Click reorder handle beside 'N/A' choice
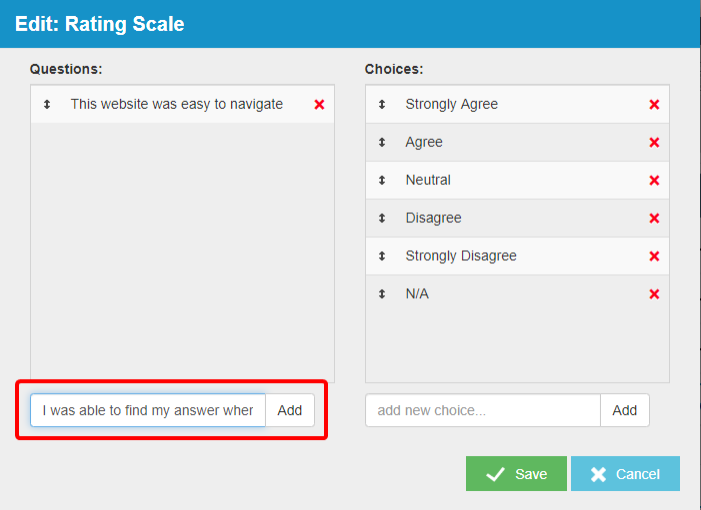Viewport: 701px width, 510px height. click(382, 294)
